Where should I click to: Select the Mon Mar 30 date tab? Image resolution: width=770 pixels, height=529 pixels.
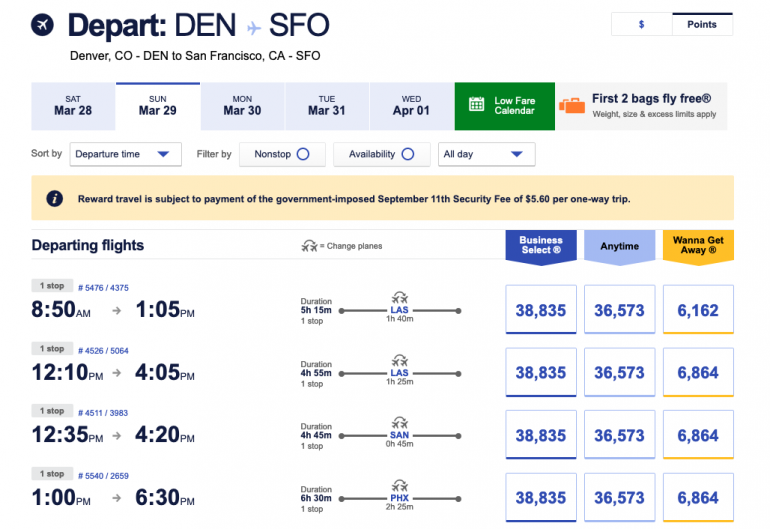point(242,106)
